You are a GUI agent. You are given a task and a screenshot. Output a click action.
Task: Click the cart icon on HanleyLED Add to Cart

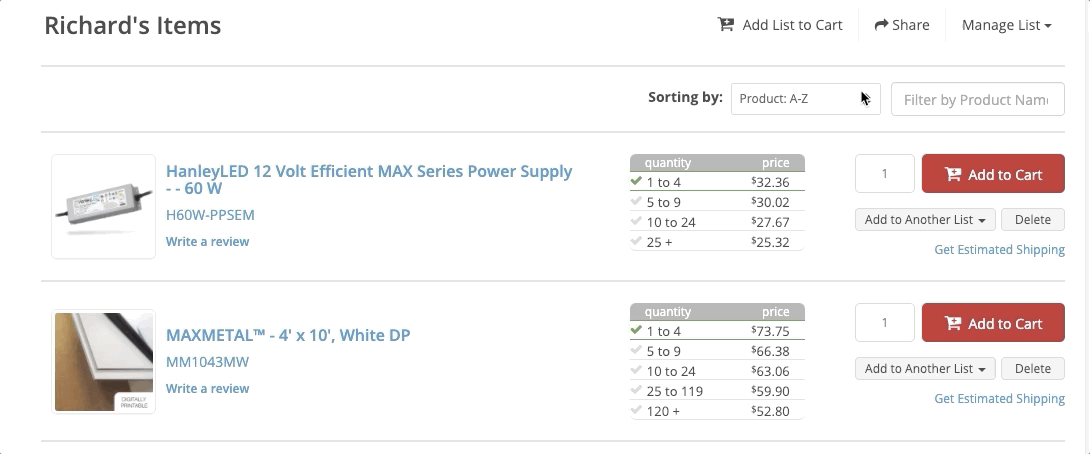(x=952, y=174)
